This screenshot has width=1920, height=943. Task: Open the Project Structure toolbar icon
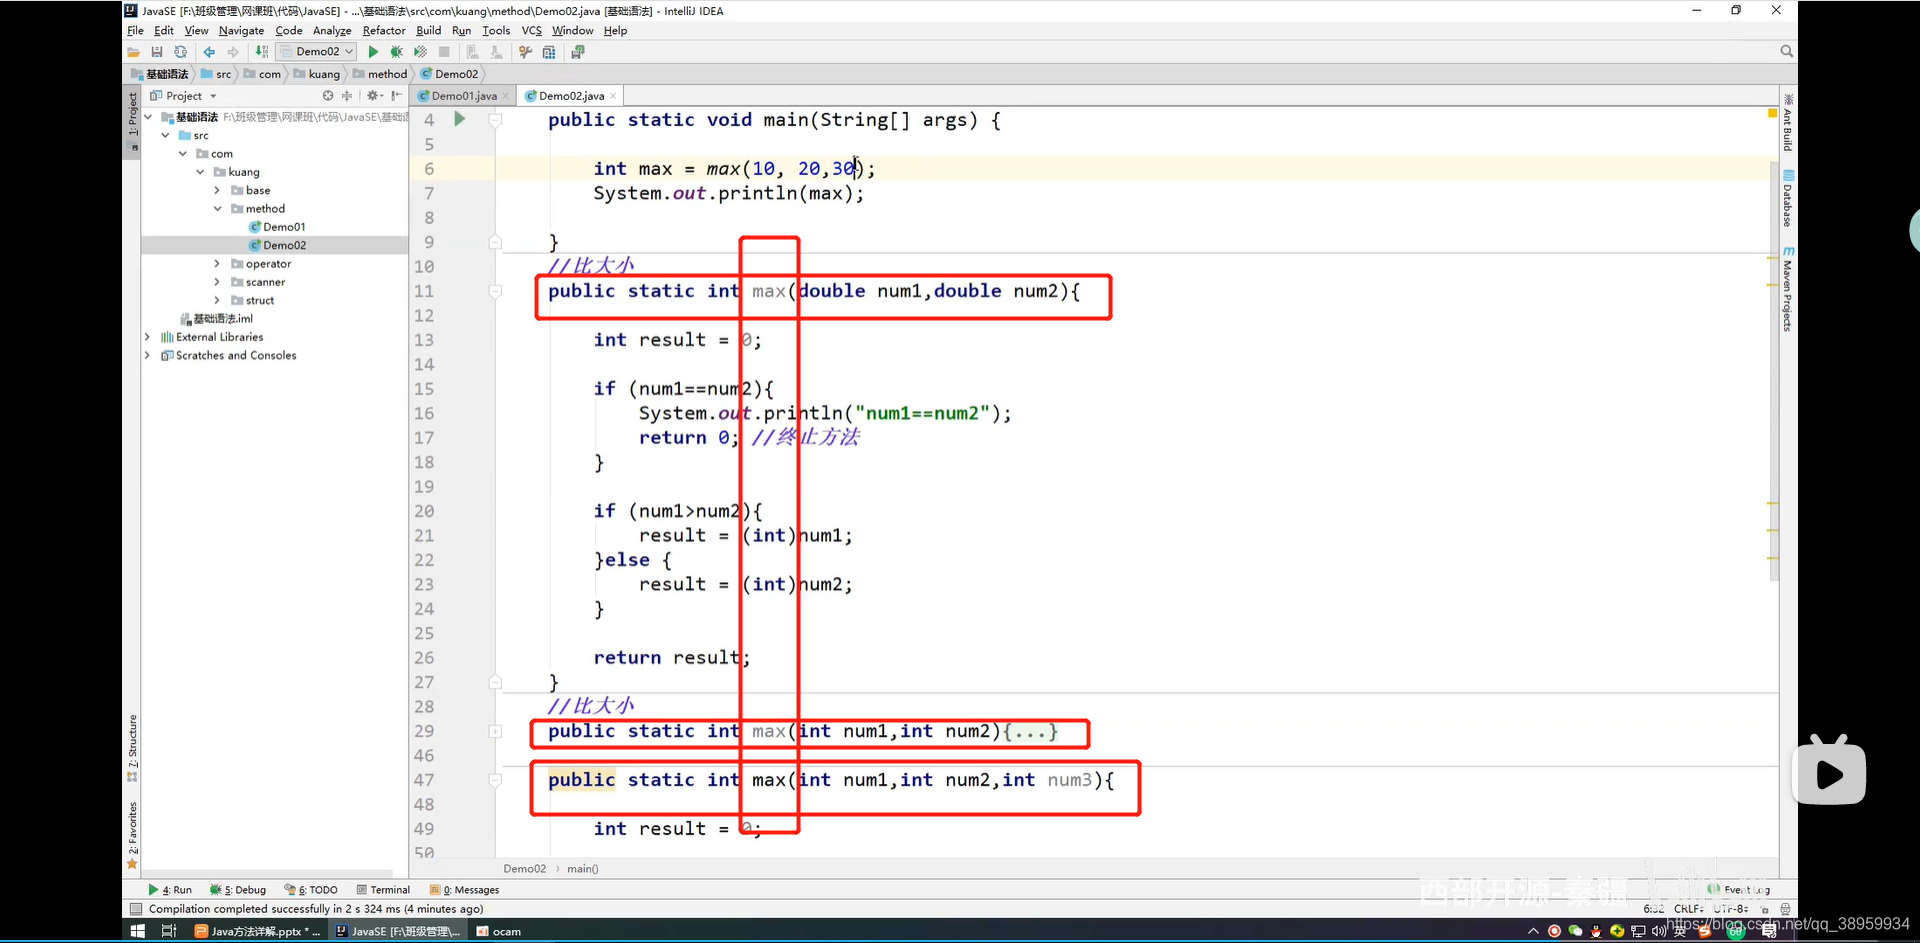(x=549, y=52)
